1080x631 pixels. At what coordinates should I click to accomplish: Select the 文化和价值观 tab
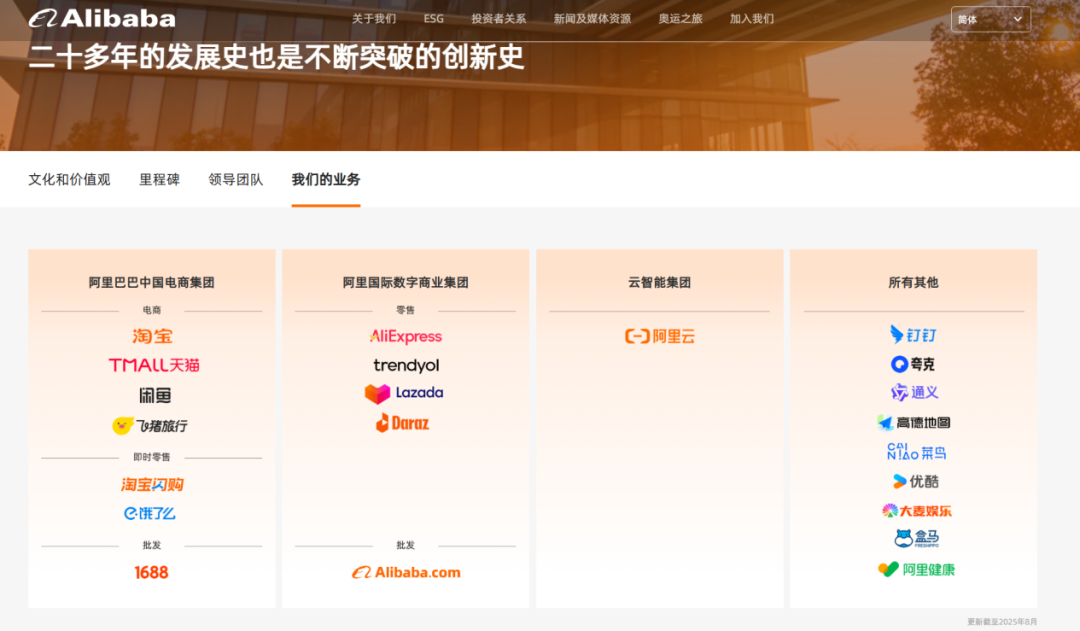tap(69, 180)
